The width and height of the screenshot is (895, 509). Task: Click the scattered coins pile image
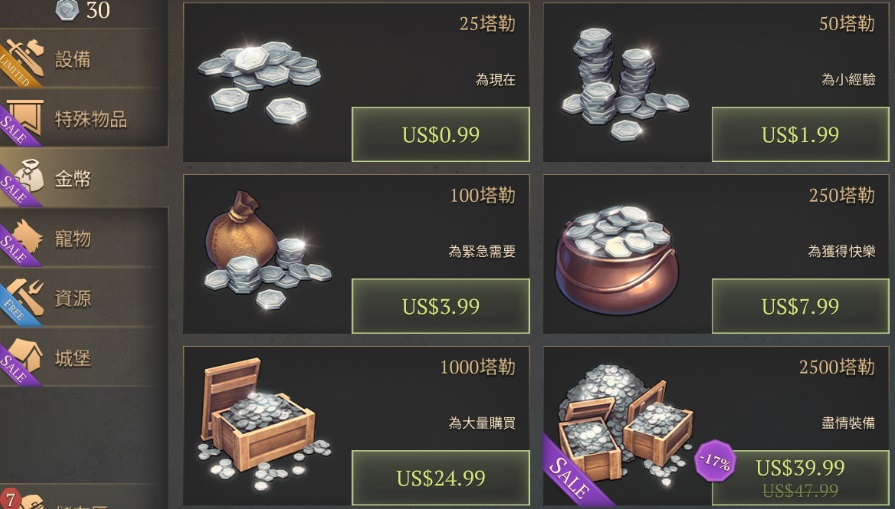[x=260, y=81]
